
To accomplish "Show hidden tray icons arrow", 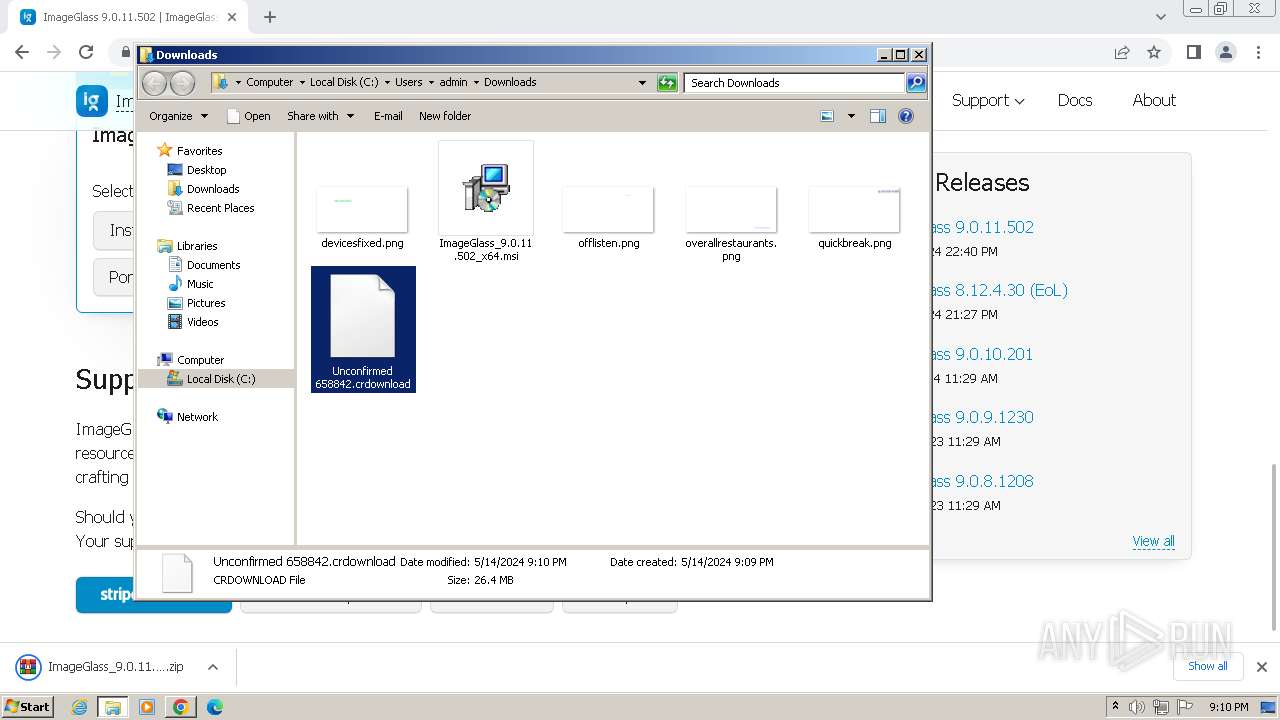I will [1115, 707].
